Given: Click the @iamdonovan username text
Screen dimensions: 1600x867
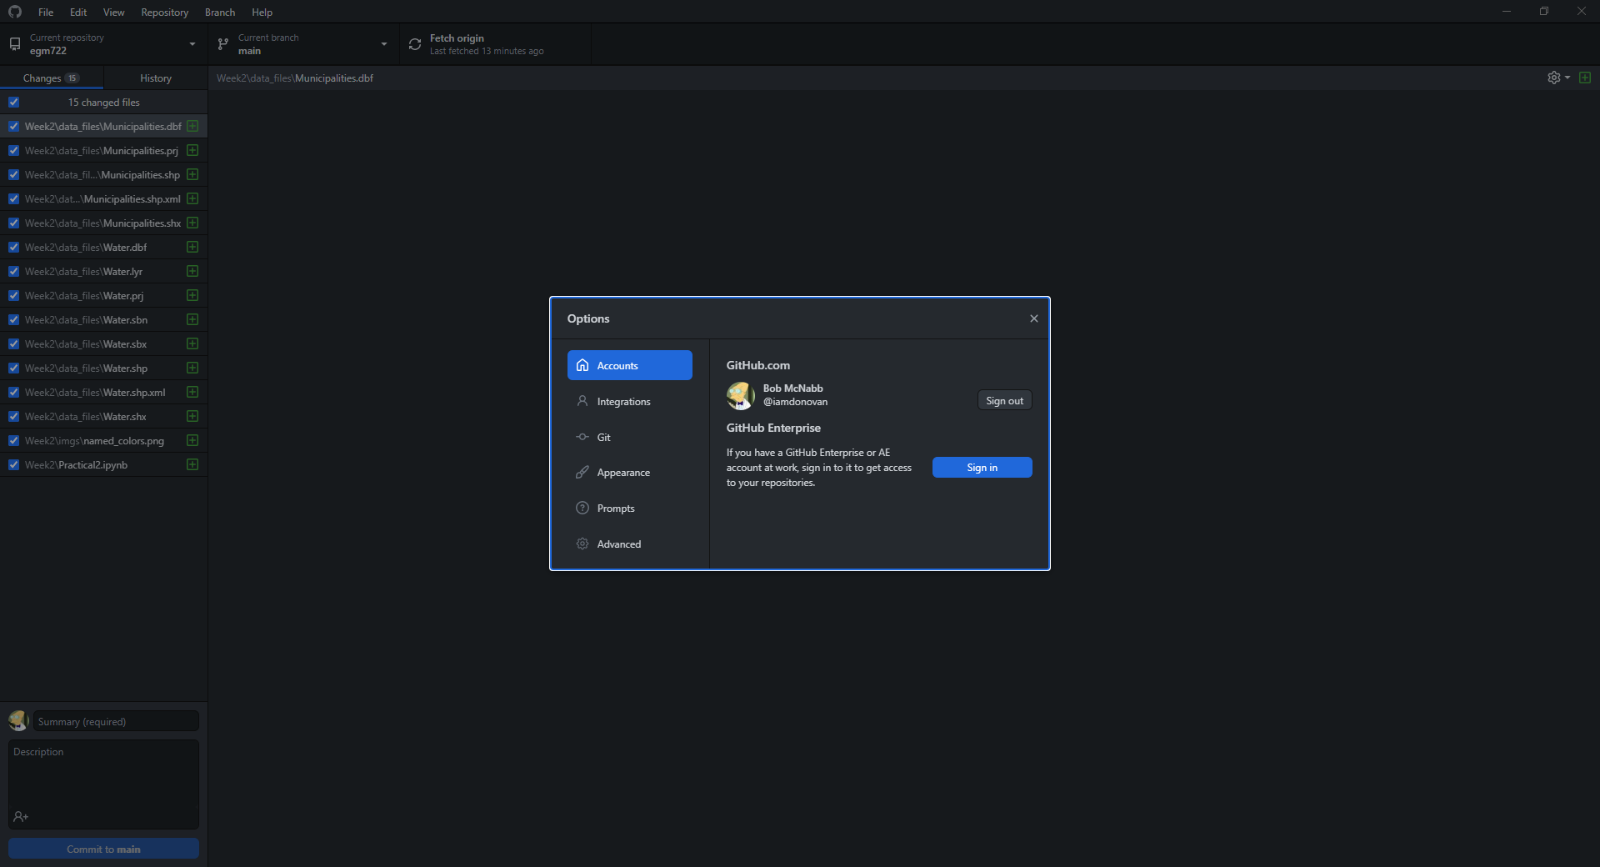Looking at the screenshot, I should tap(795, 402).
